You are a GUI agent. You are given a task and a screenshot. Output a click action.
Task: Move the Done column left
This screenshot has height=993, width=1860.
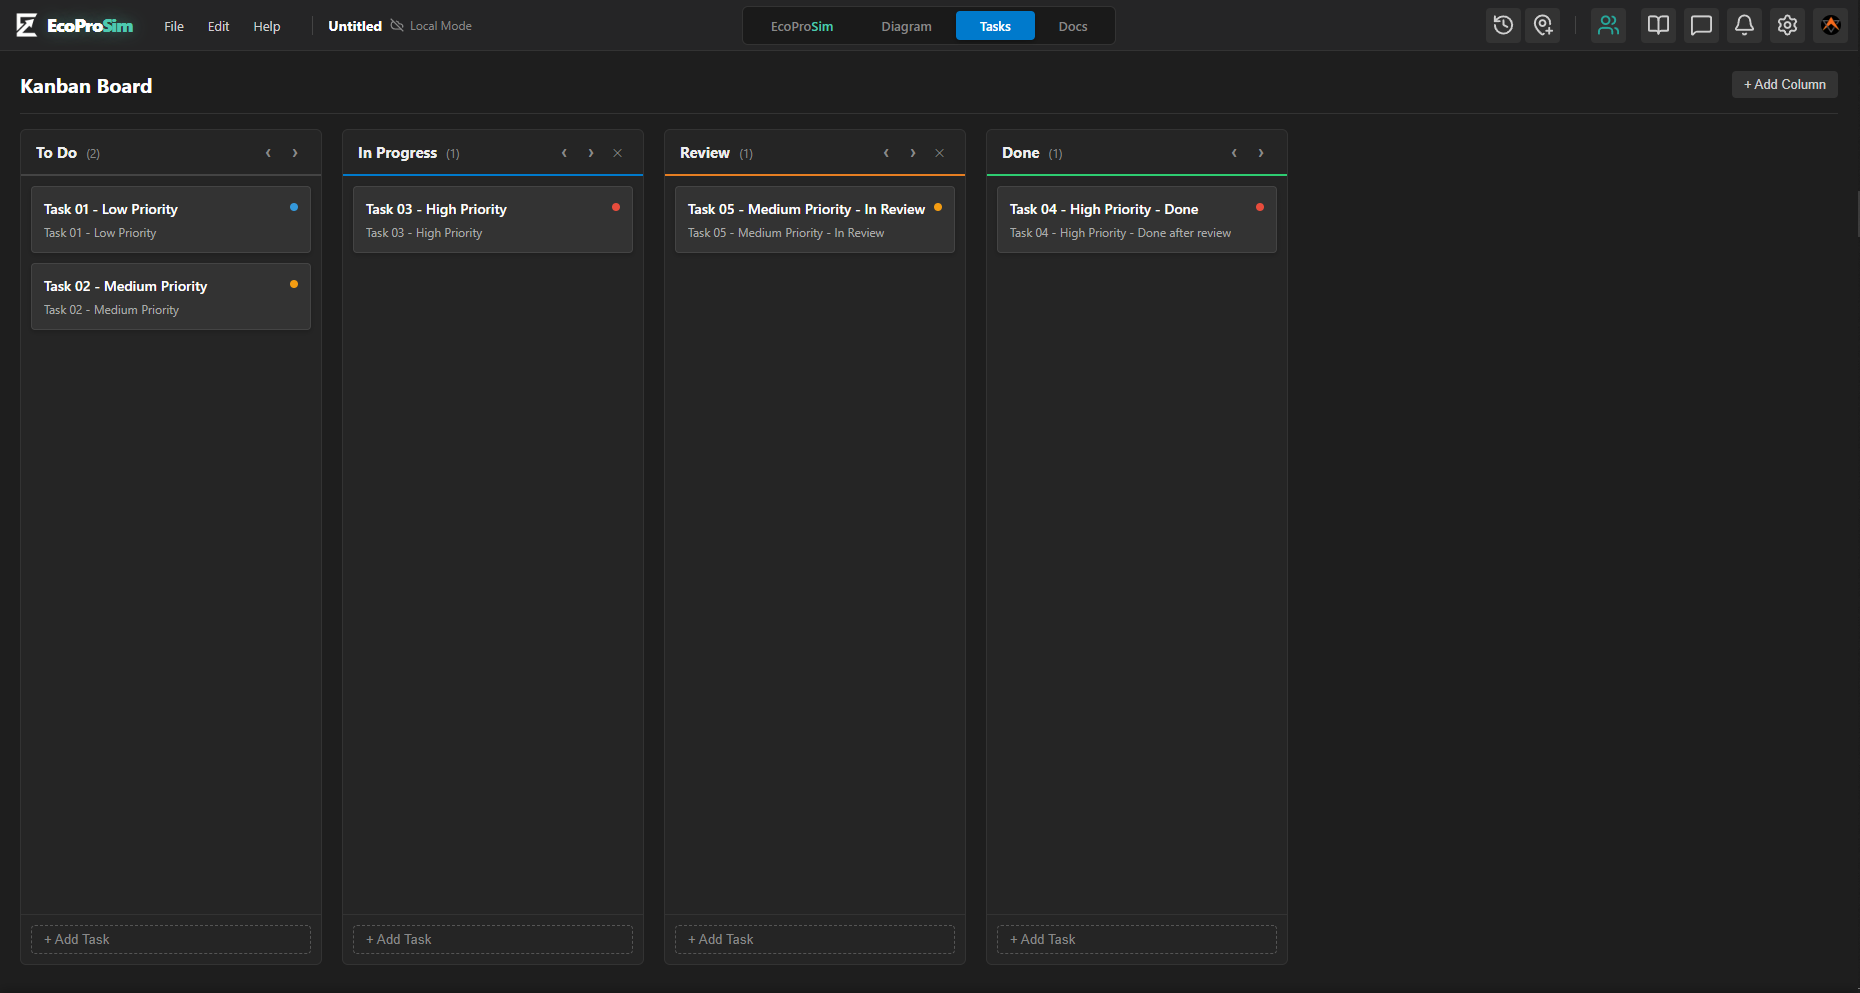click(1234, 153)
